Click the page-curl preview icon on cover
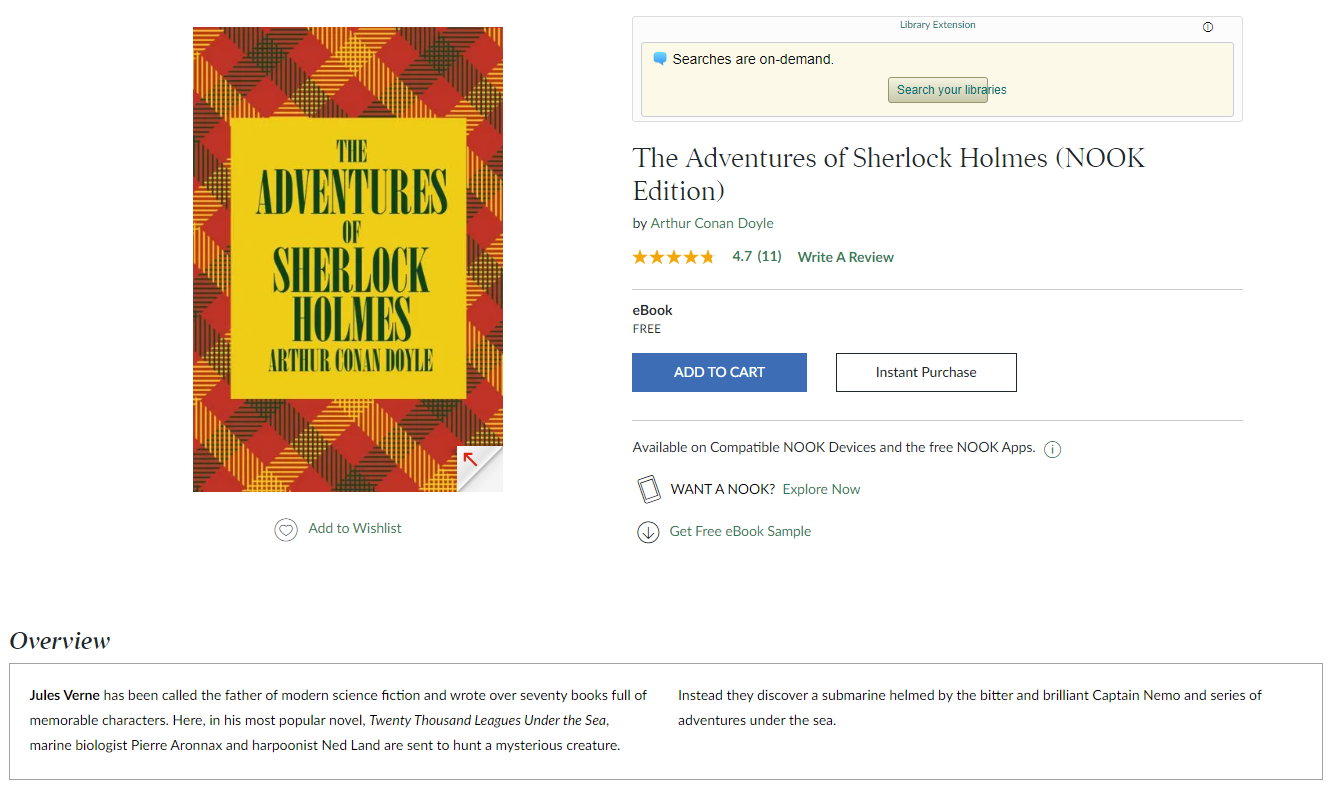The height and width of the screenshot is (801, 1338). [x=479, y=468]
